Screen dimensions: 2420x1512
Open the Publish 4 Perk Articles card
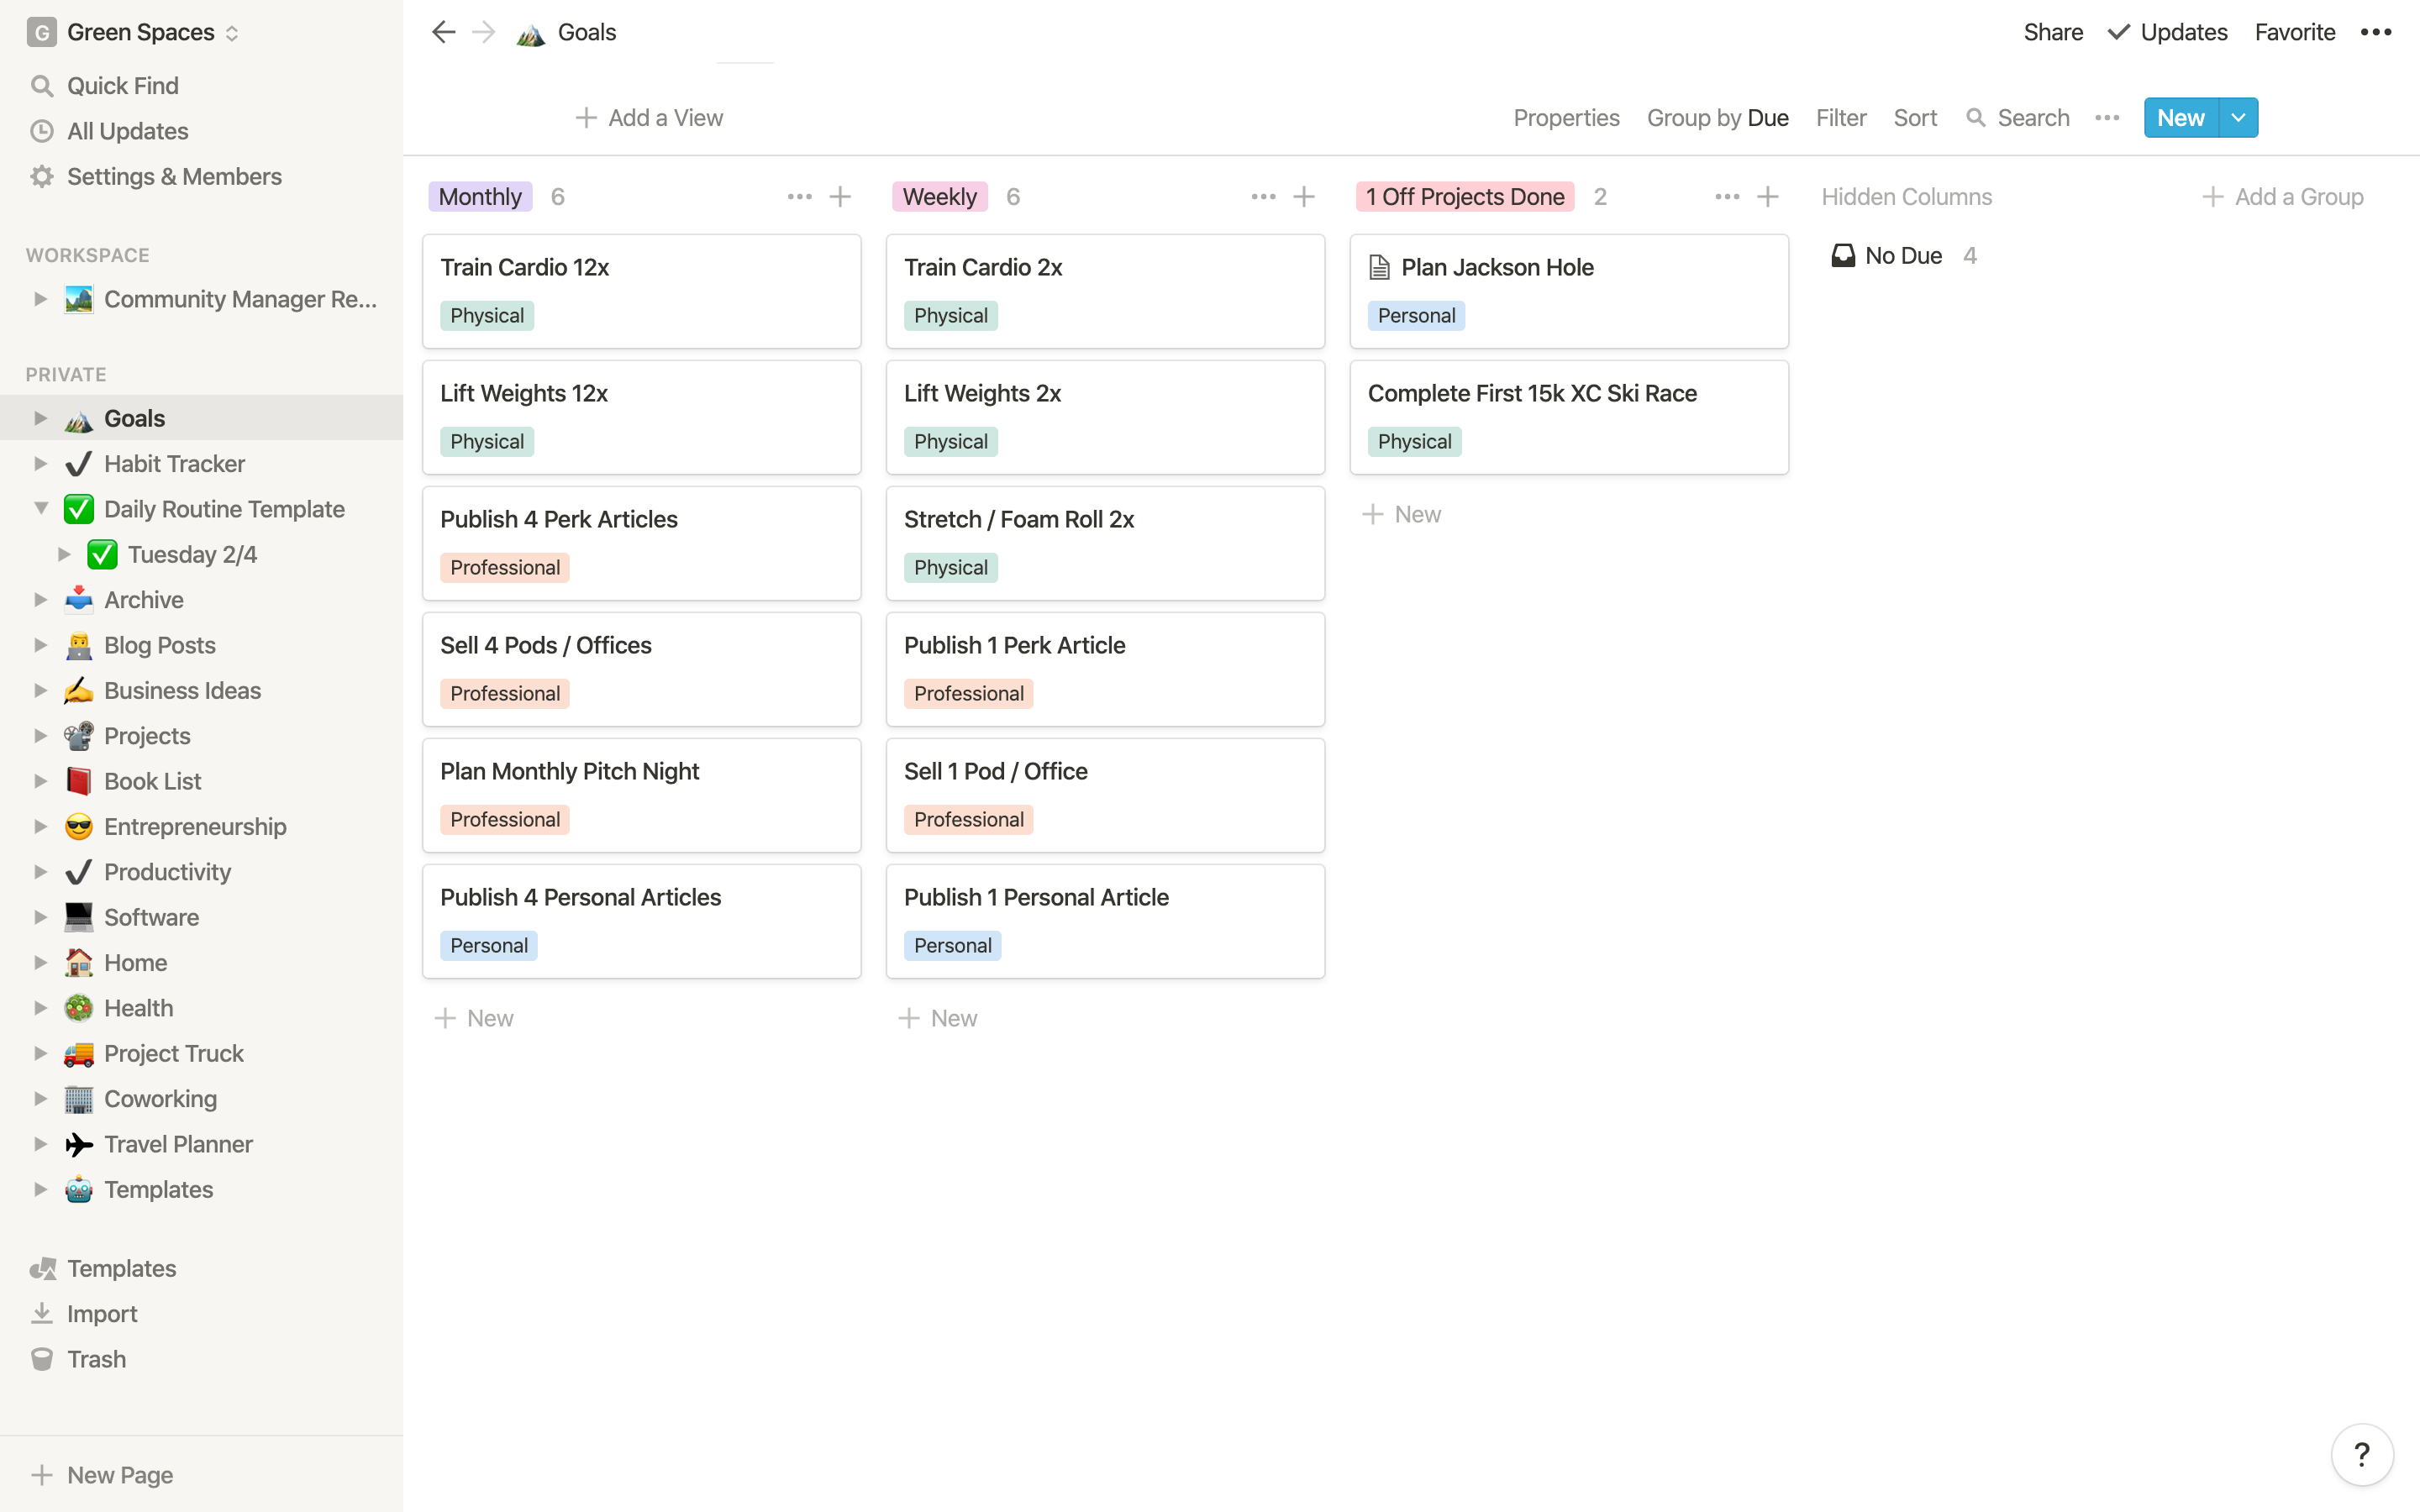[x=641, y=543]
